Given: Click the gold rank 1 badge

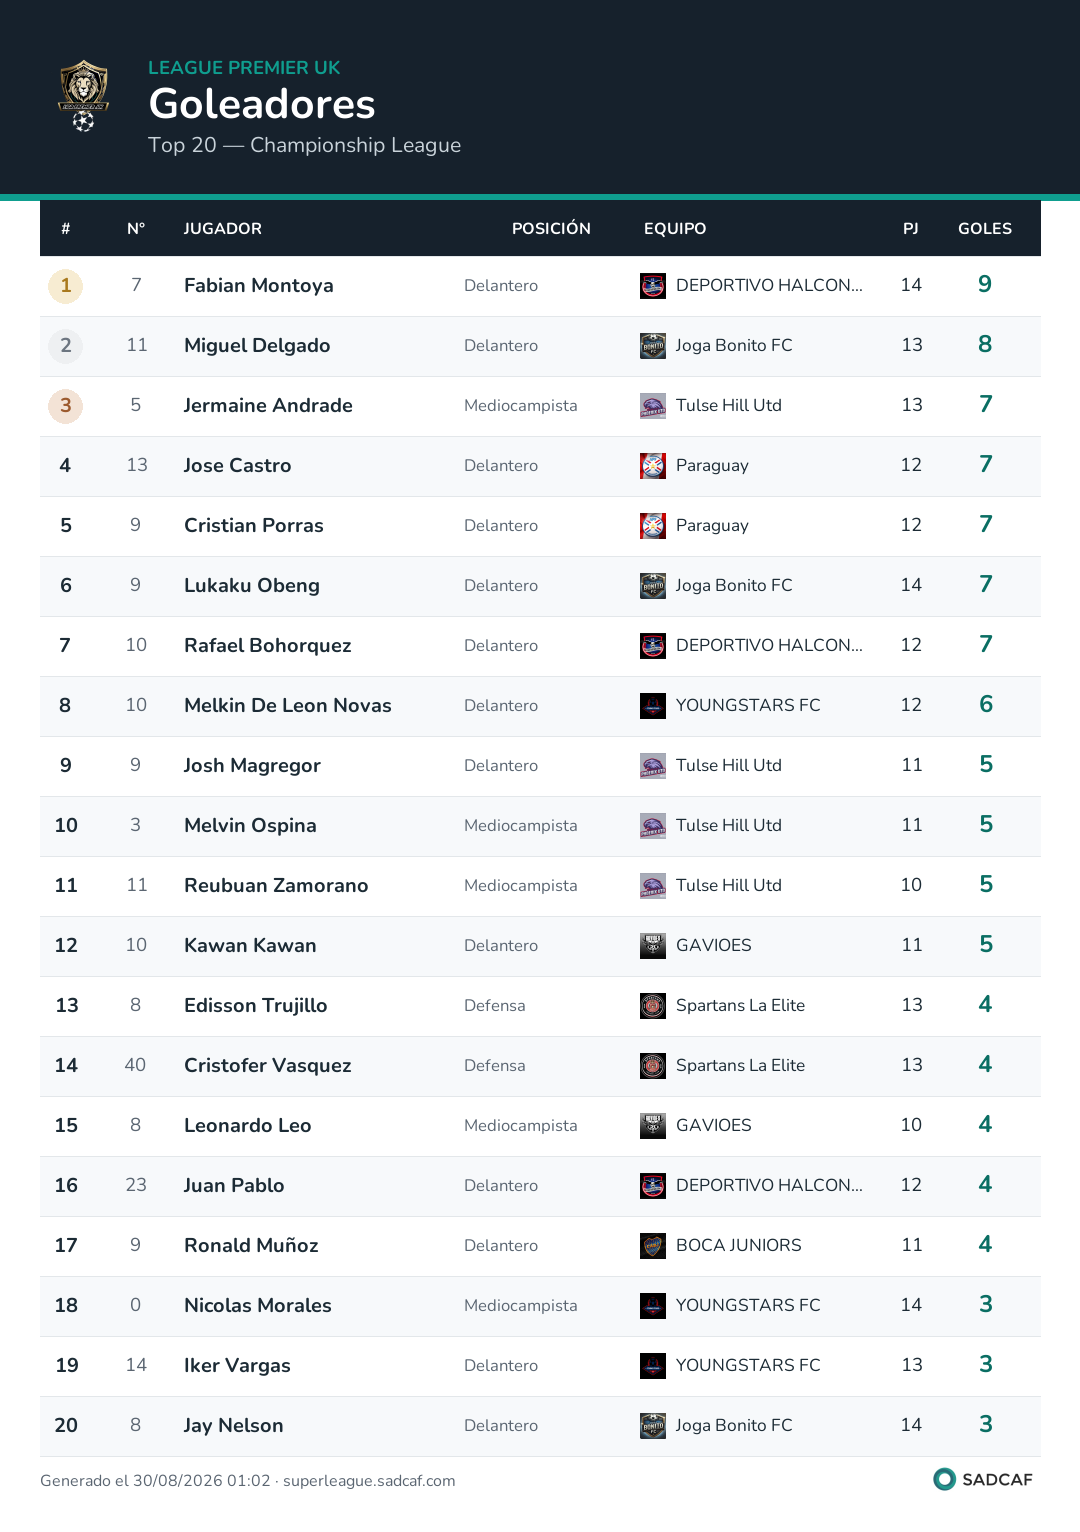Looking at the screenshot, I should pos(66,286).
